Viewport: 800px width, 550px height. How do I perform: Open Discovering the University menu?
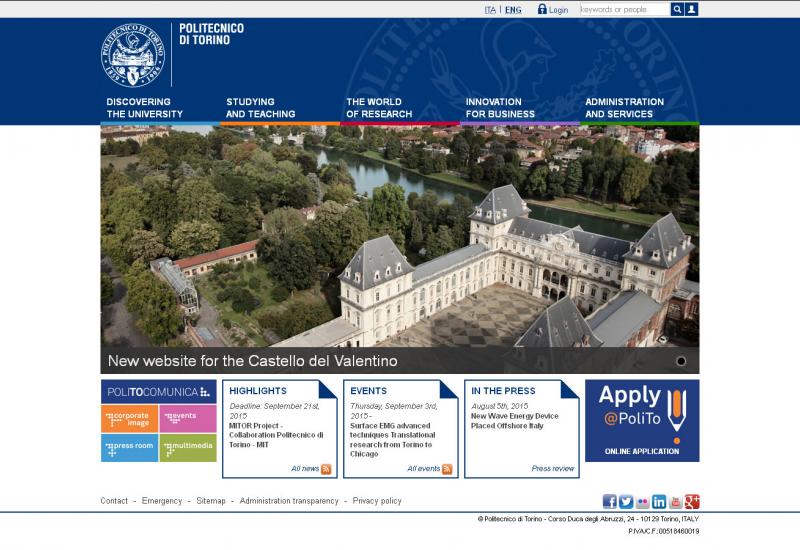[x=144, y=108]
